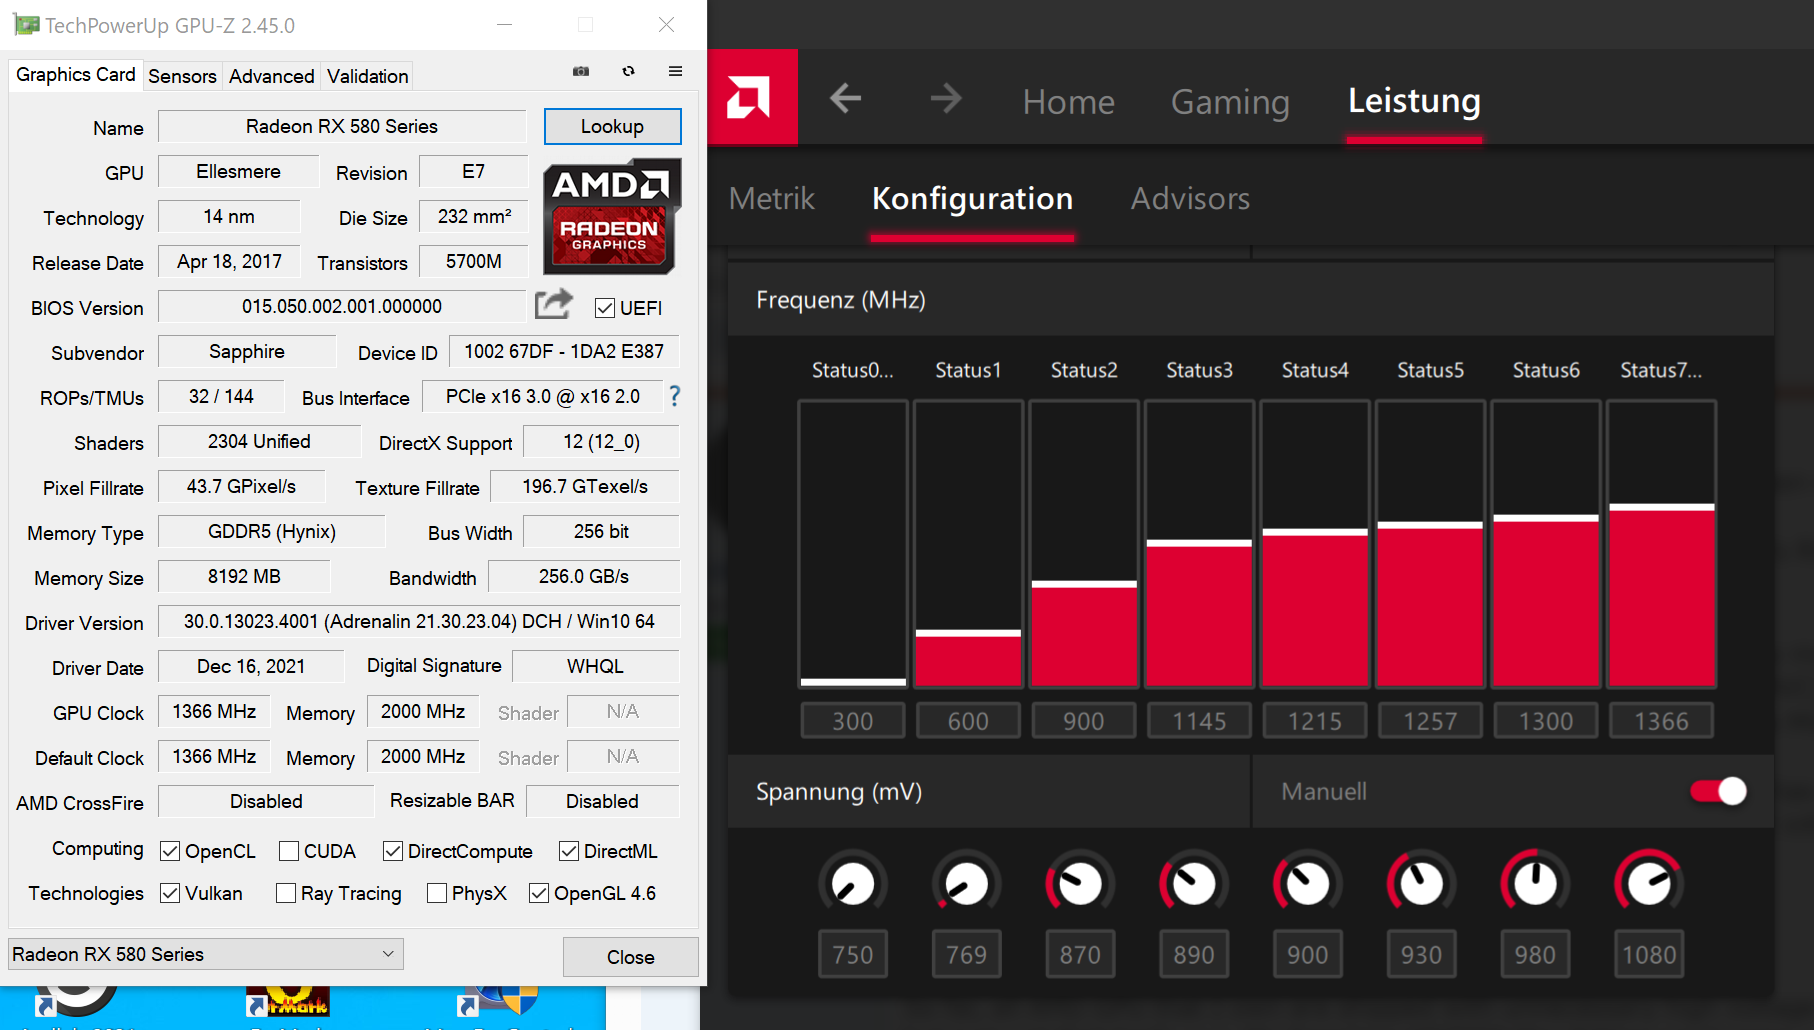
Task: Toggle the Vulkan checkbox
Action: 170,893
